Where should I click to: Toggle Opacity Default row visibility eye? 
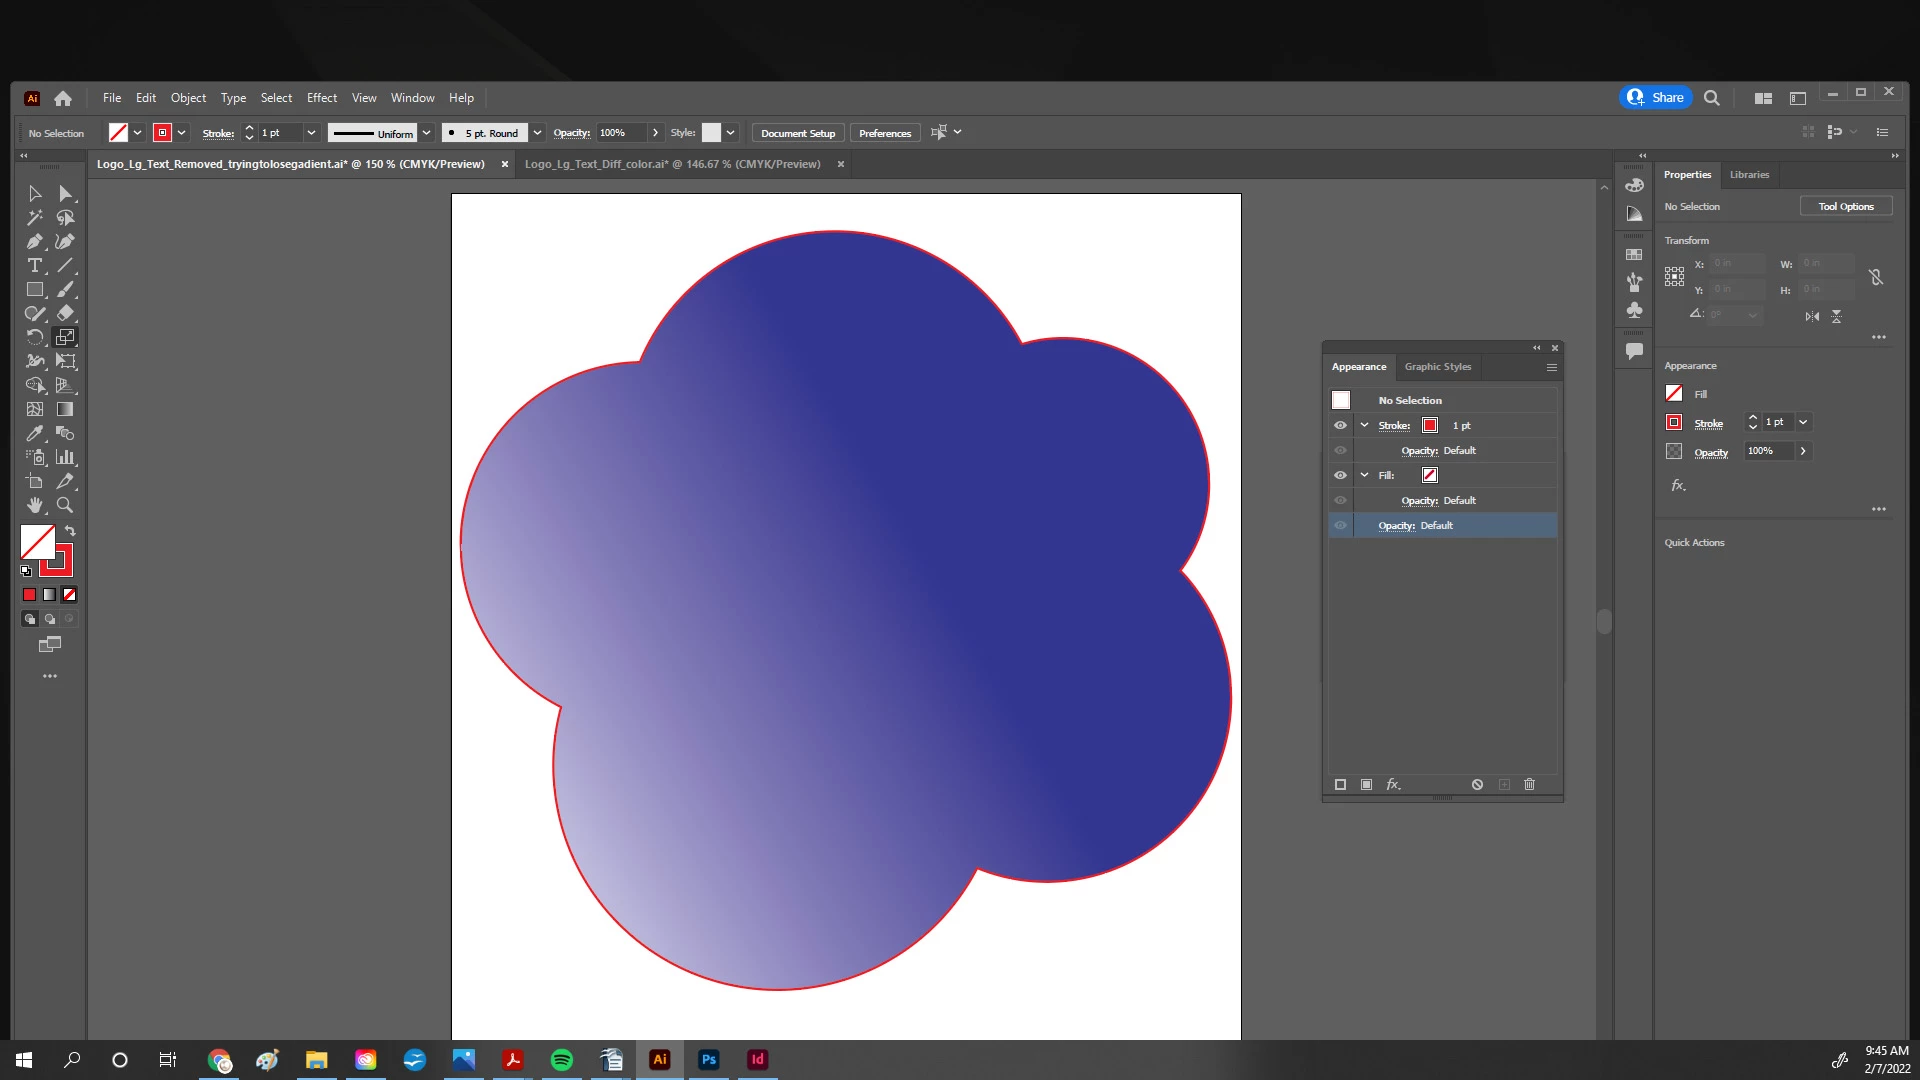pos(1340,525)
